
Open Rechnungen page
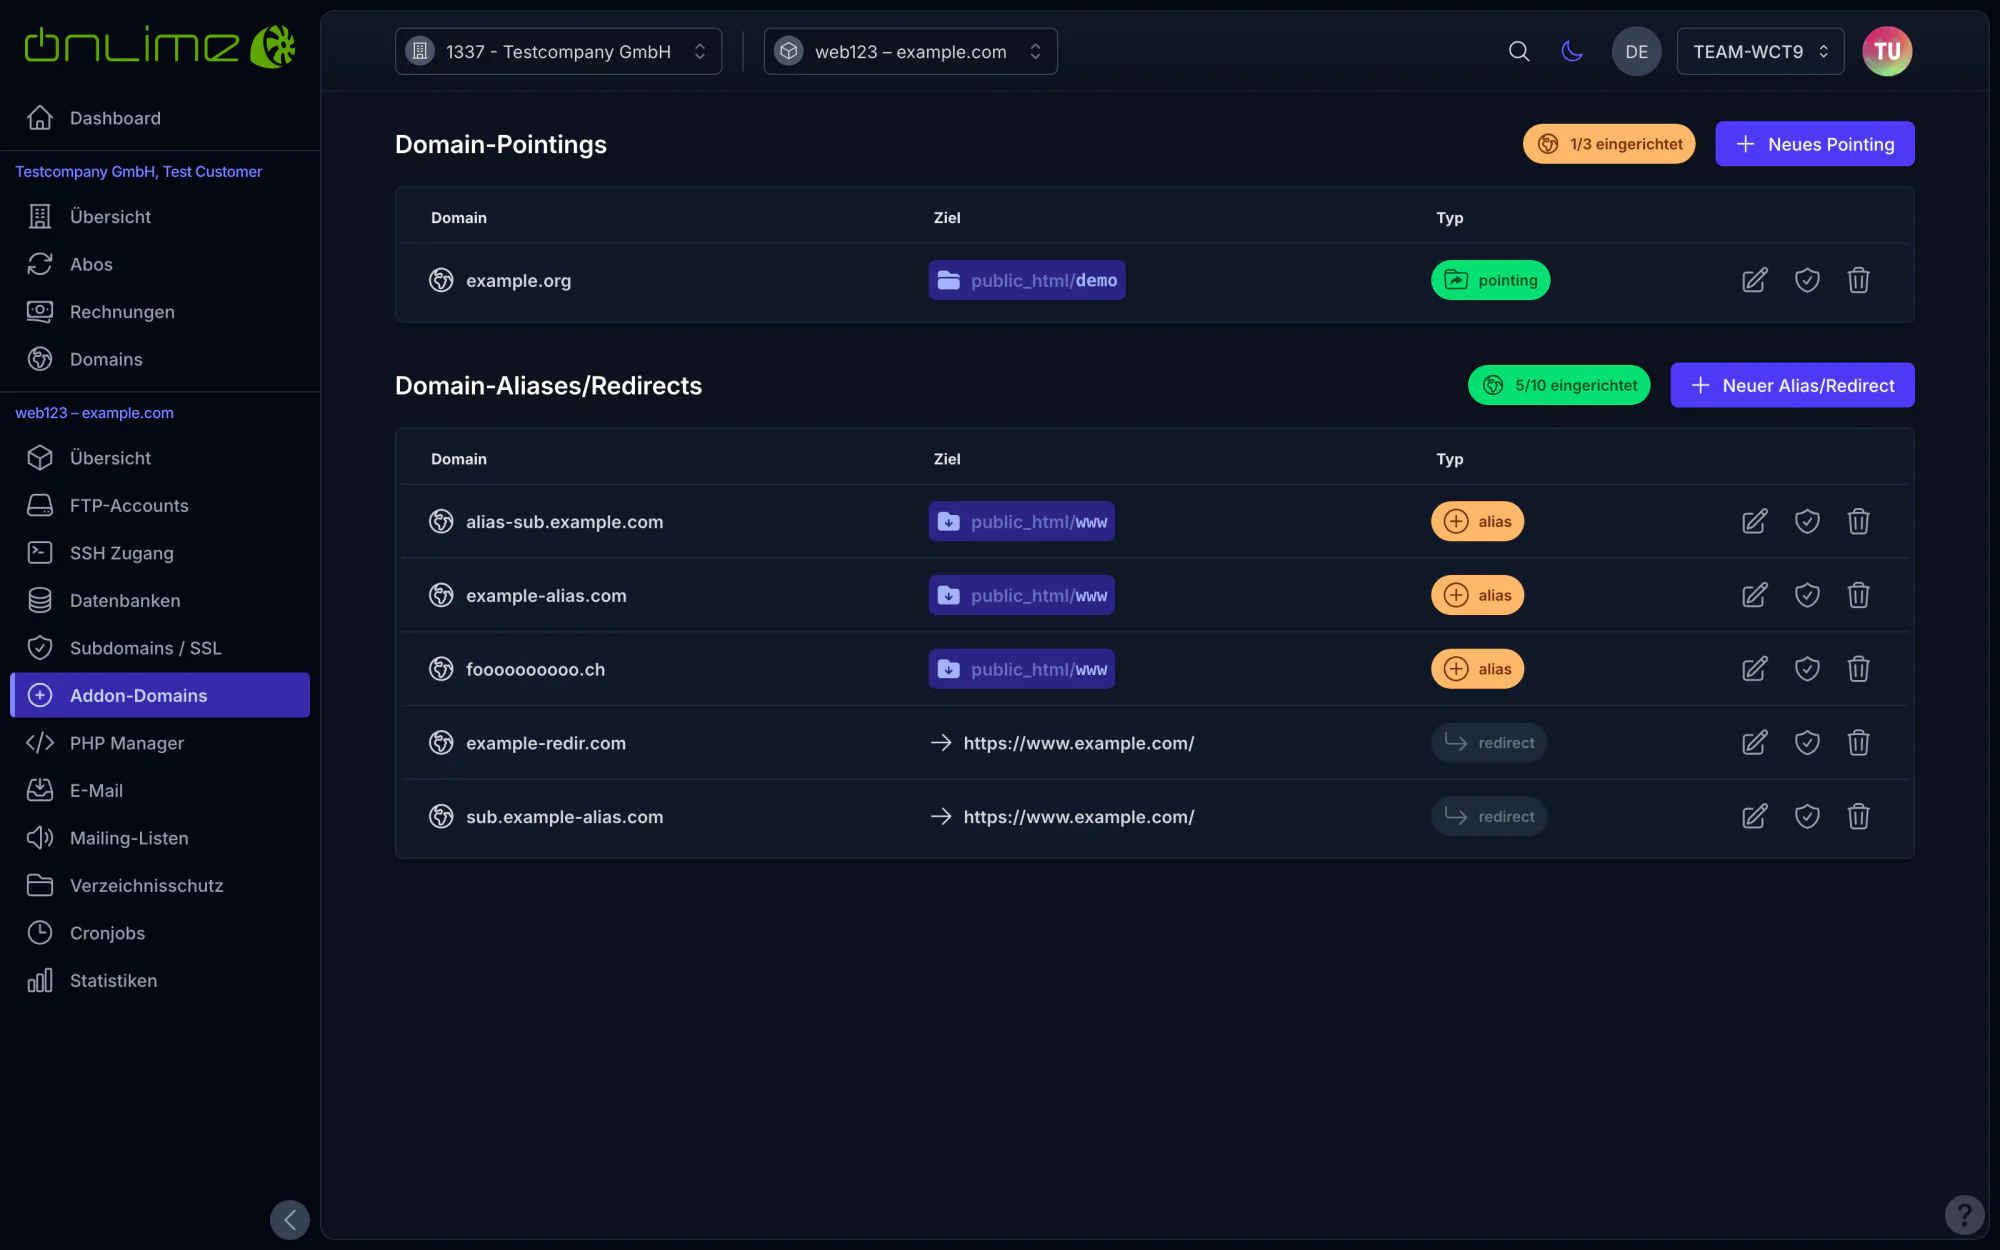pyautogui.click(x=160, y=312)
